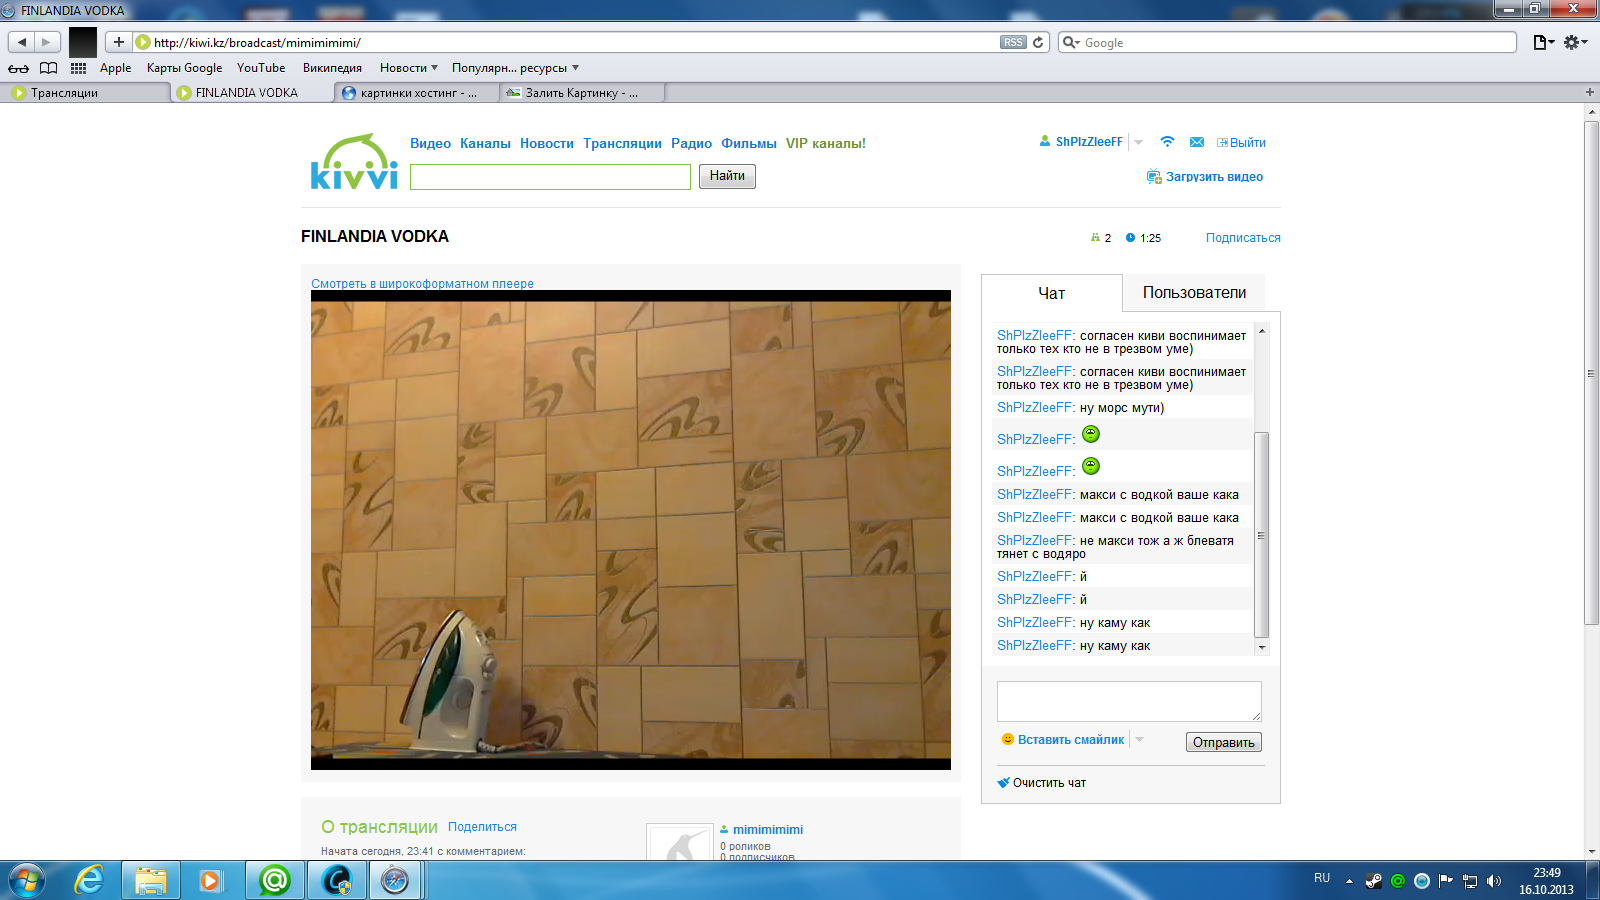Screen dimensions: 1600x900
Task: Add new tab with plus button by address bar
Action: coord(119,42)
